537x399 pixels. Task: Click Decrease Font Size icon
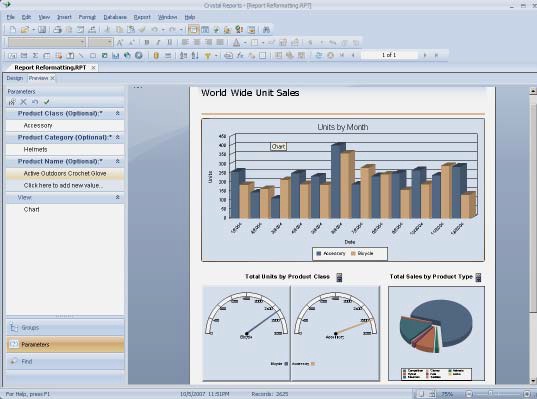point(132,42)
